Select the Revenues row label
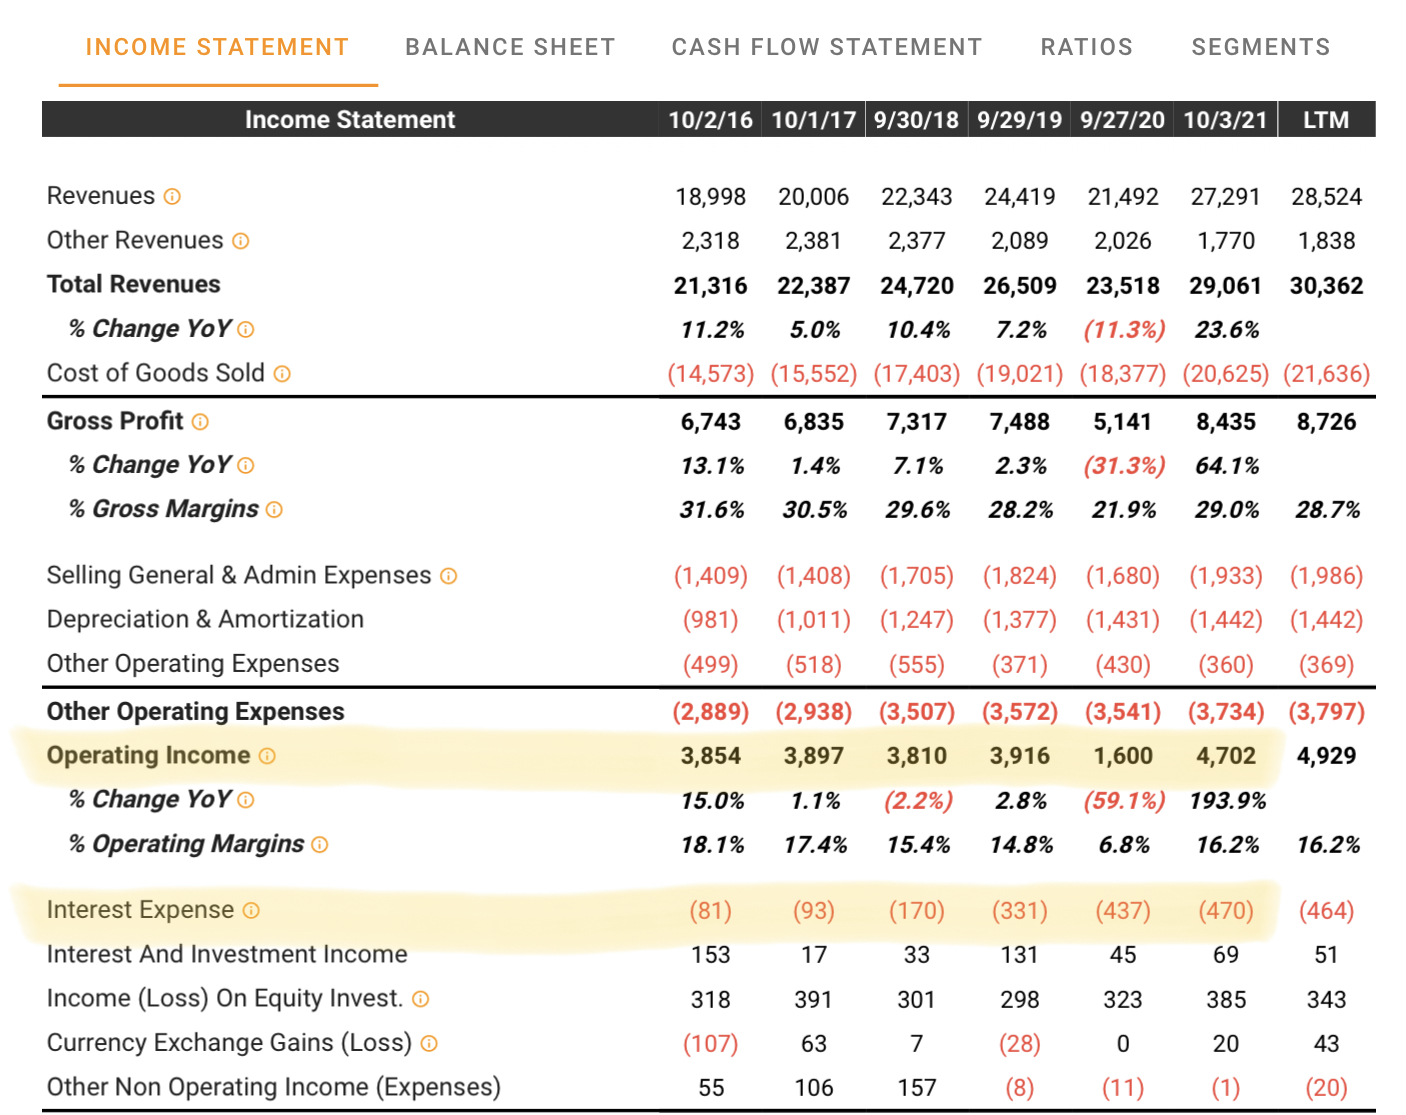 [x=101, y=196]
